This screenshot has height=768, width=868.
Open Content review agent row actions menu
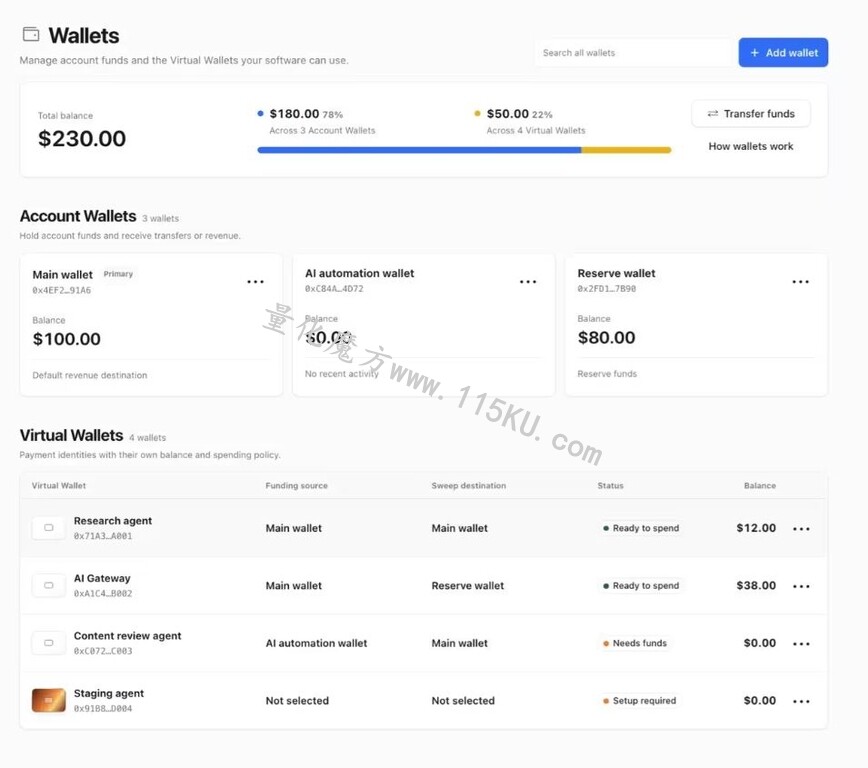(x=801, y=644)
